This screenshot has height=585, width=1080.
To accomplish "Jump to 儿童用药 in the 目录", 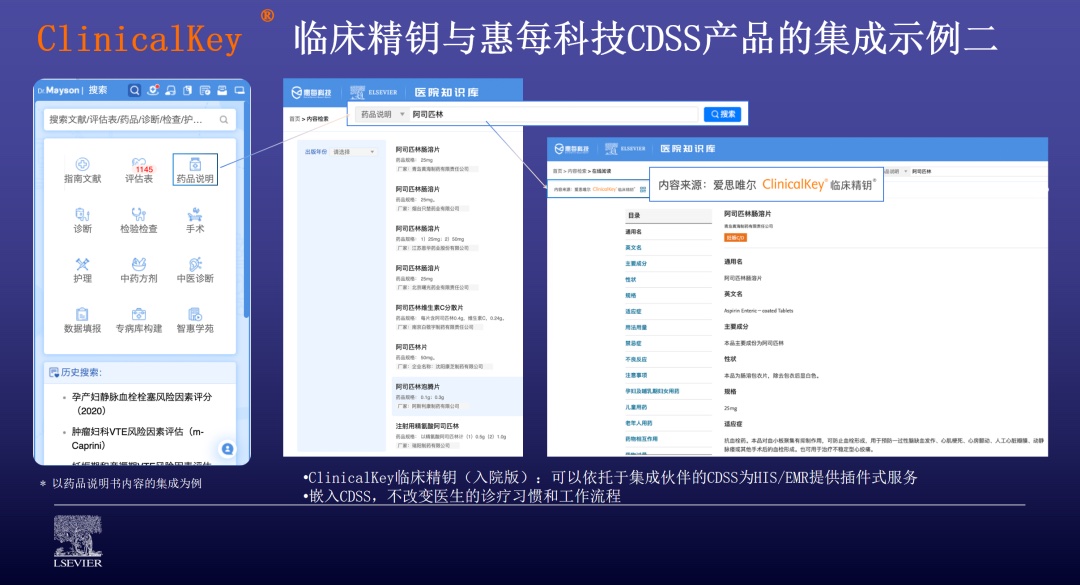I will click(x=636, y=407).
